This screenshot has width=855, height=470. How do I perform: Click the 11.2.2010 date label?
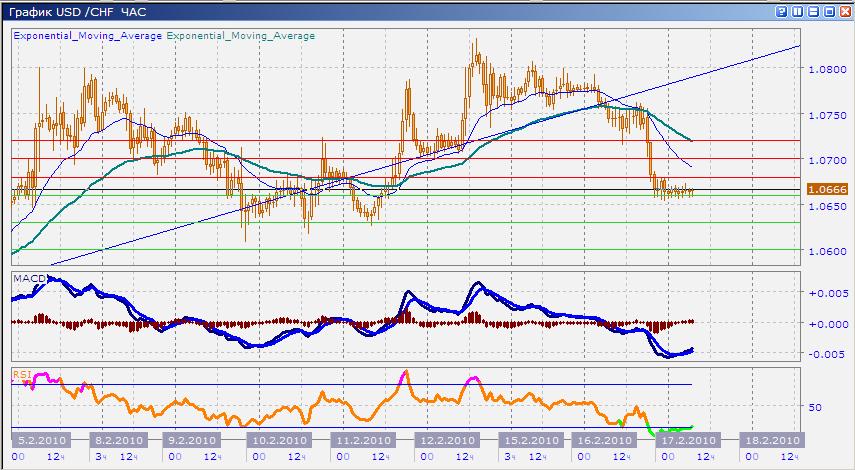point(361,440)
